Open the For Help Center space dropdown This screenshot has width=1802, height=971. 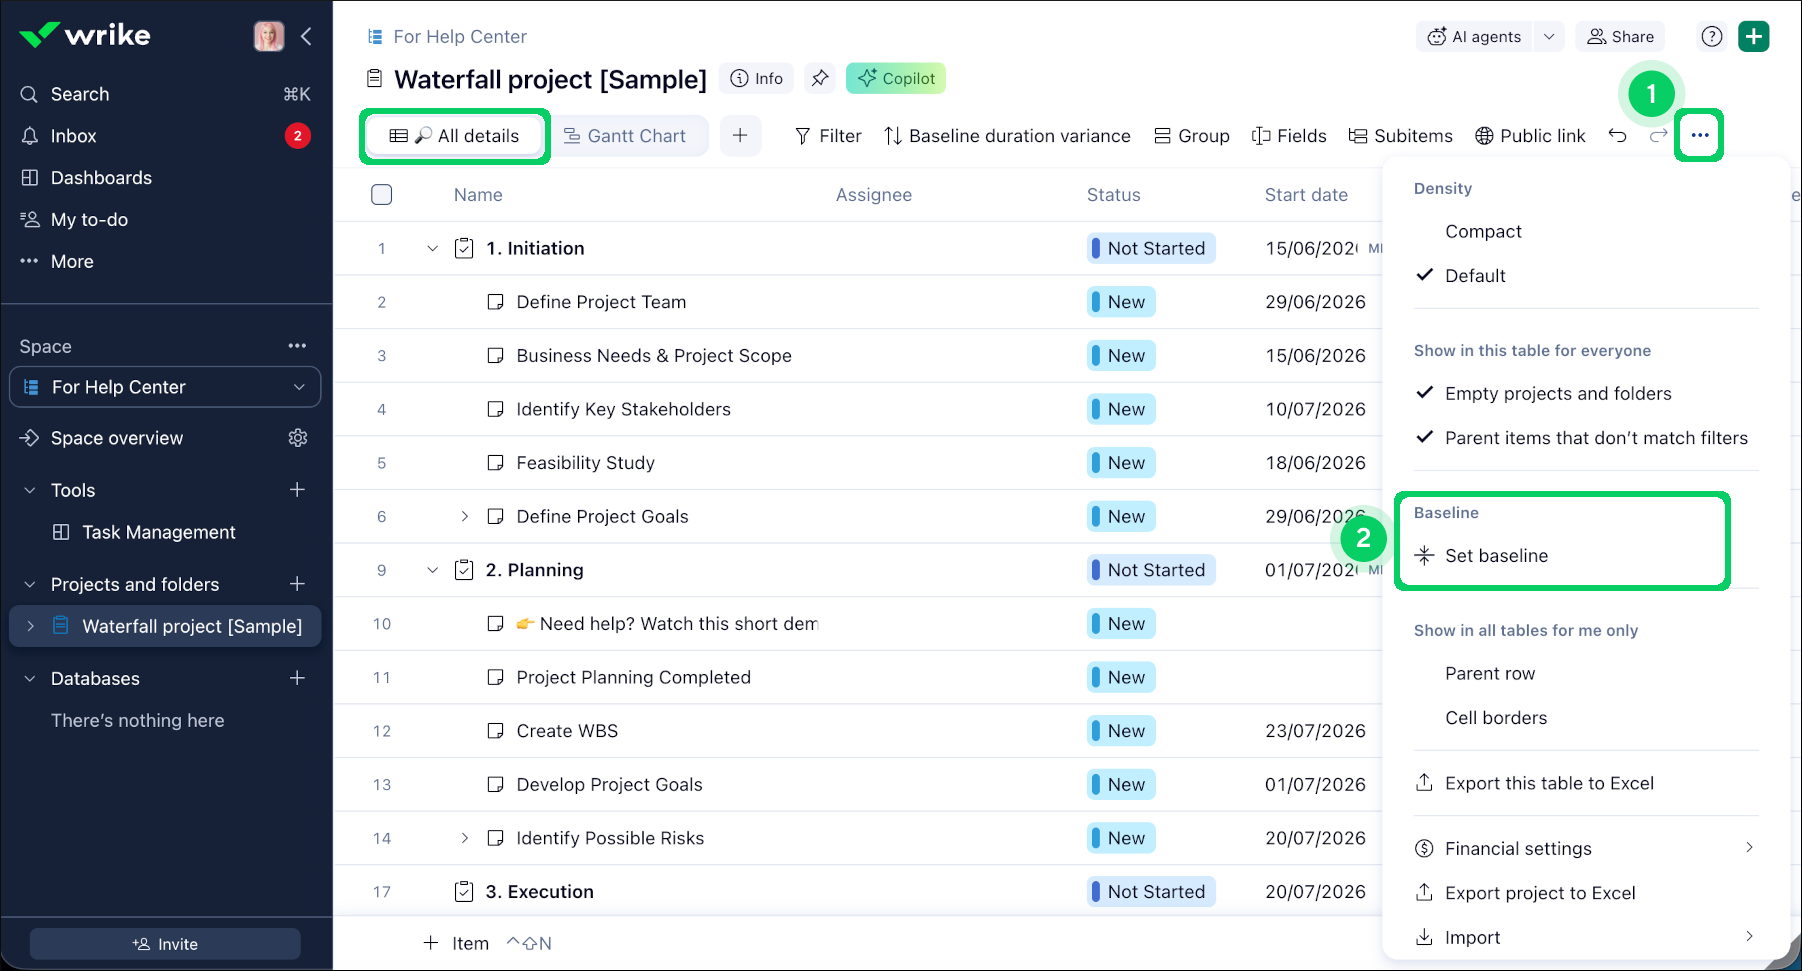[x=165, y=387]
